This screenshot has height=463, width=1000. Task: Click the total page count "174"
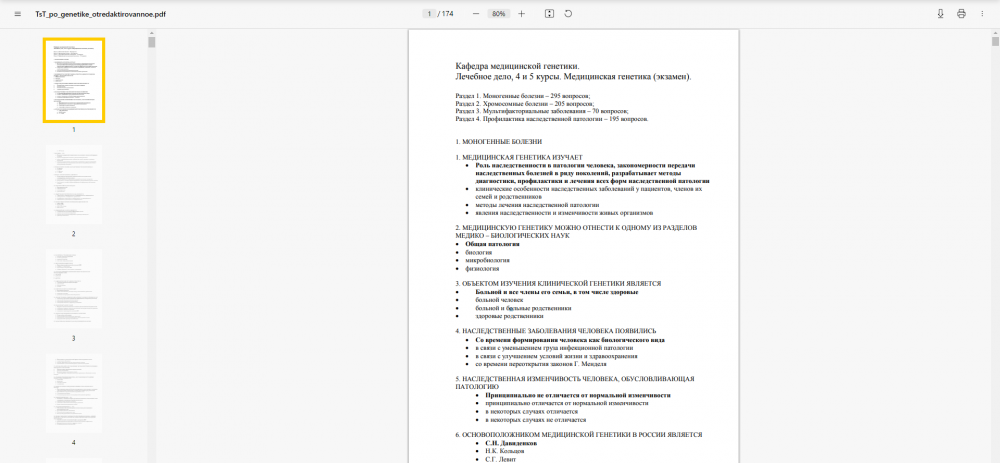click(x=448, y=13)
